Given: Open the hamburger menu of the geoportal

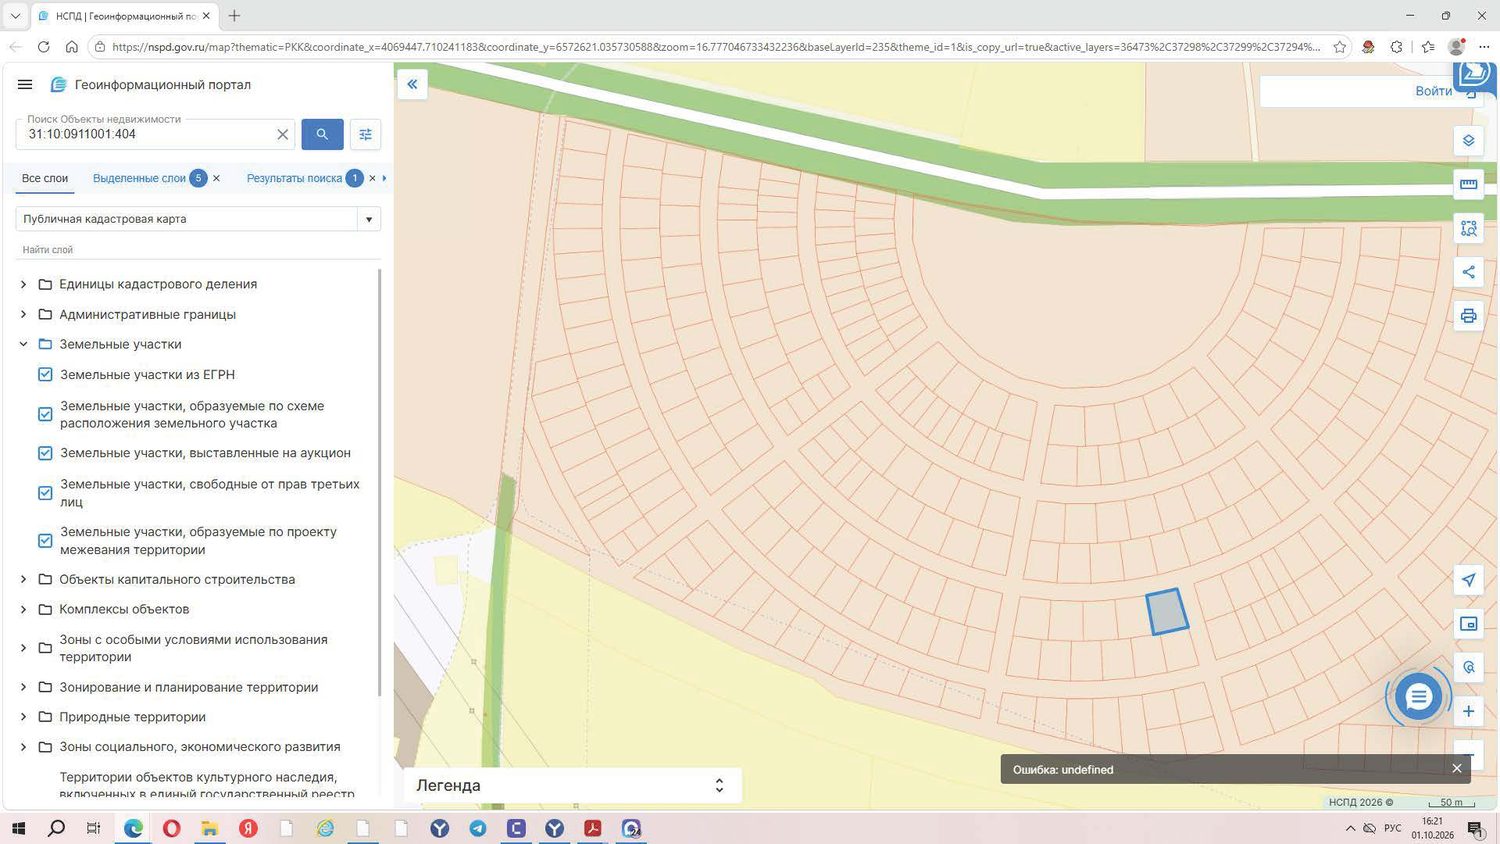Looking at the screenshot, I should click(25, 85).
